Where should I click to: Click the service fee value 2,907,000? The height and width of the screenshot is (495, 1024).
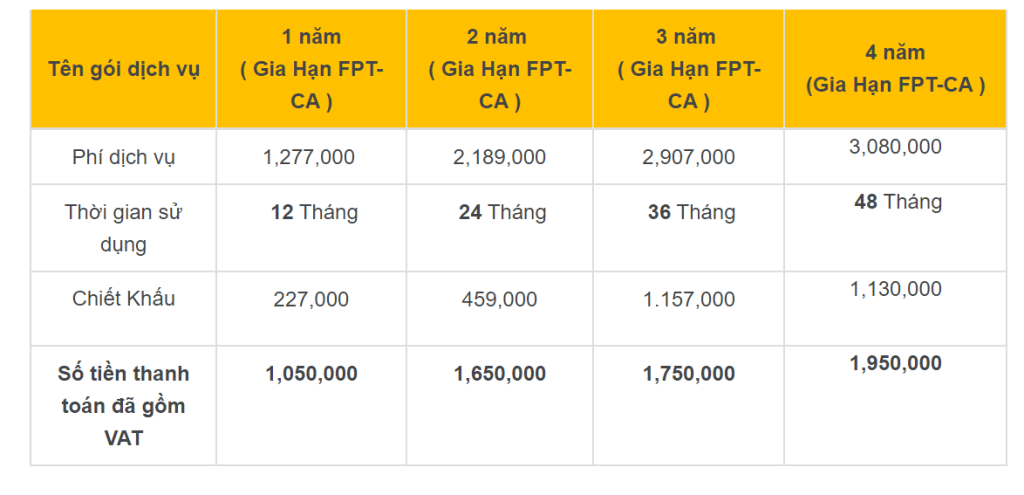coord(688,157)
